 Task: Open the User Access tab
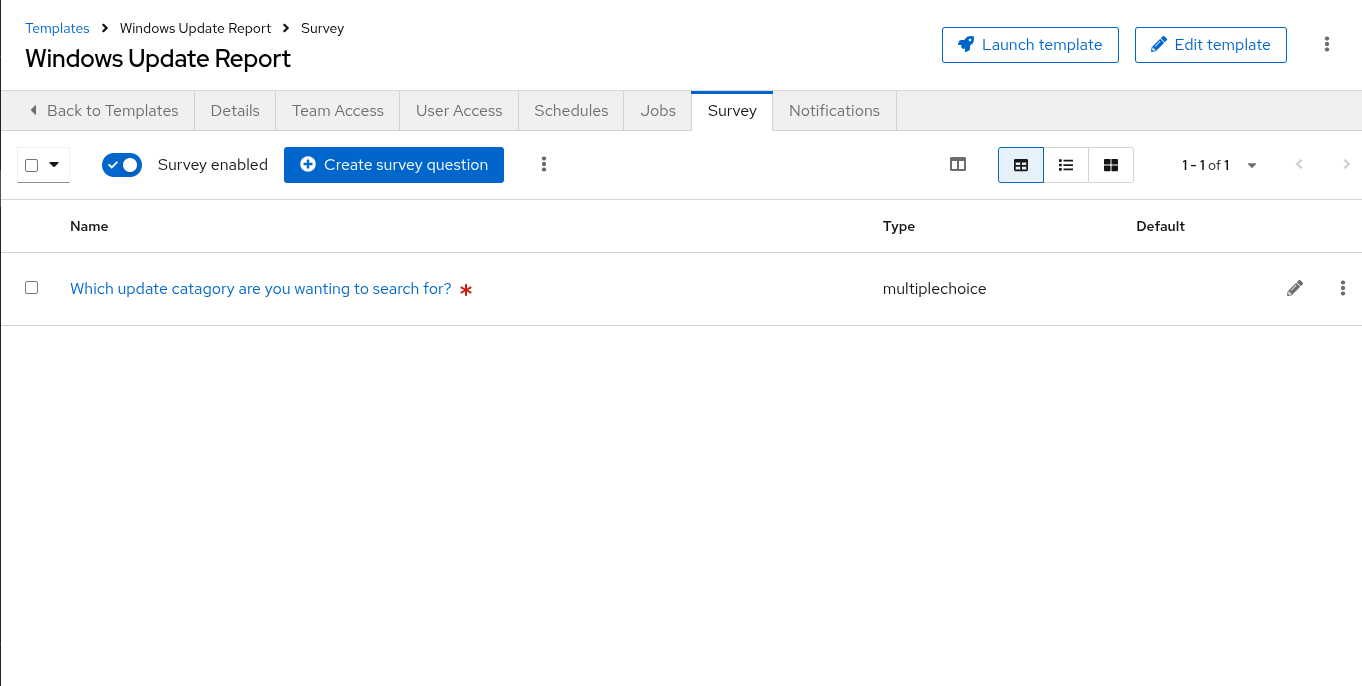pyautogui.click(x=459, y=111)
